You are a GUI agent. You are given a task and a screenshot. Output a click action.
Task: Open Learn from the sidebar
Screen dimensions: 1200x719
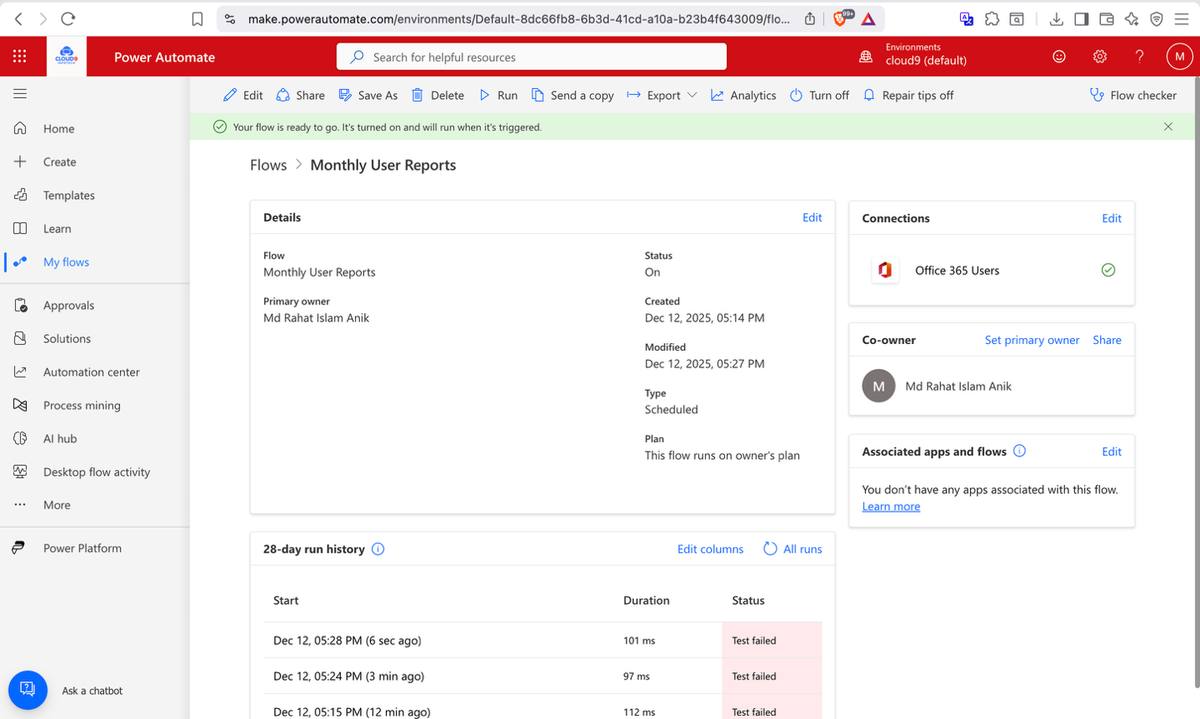tap(57, 228)
